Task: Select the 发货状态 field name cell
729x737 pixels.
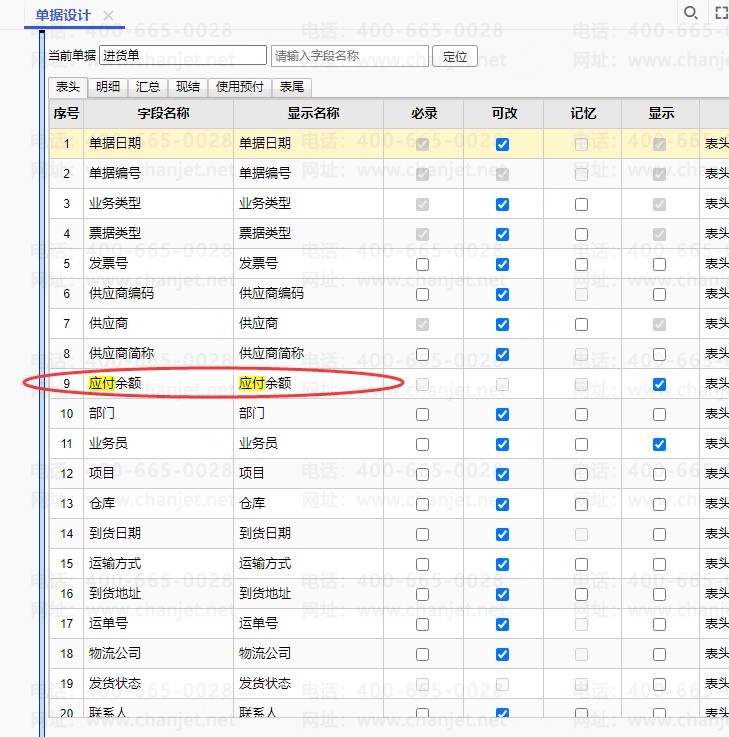Action: (158, 683)
